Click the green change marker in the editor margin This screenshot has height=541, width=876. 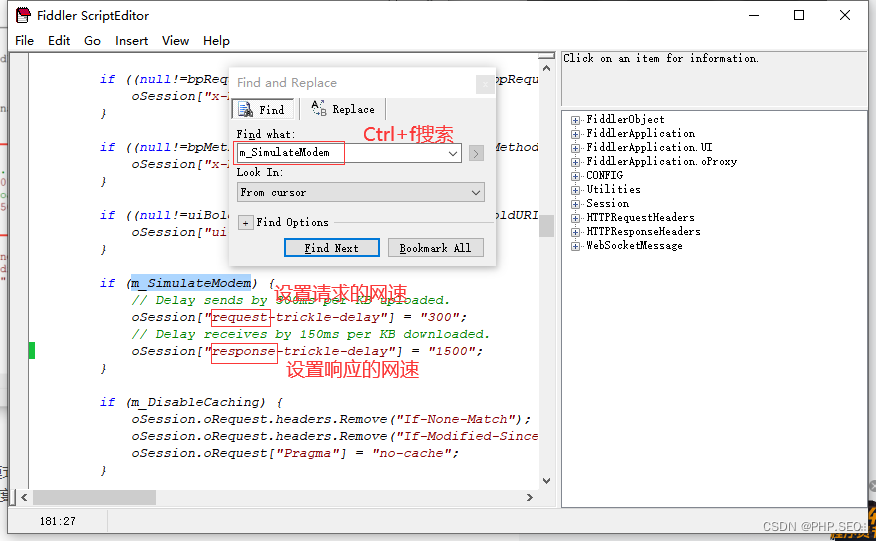(32, 350)
